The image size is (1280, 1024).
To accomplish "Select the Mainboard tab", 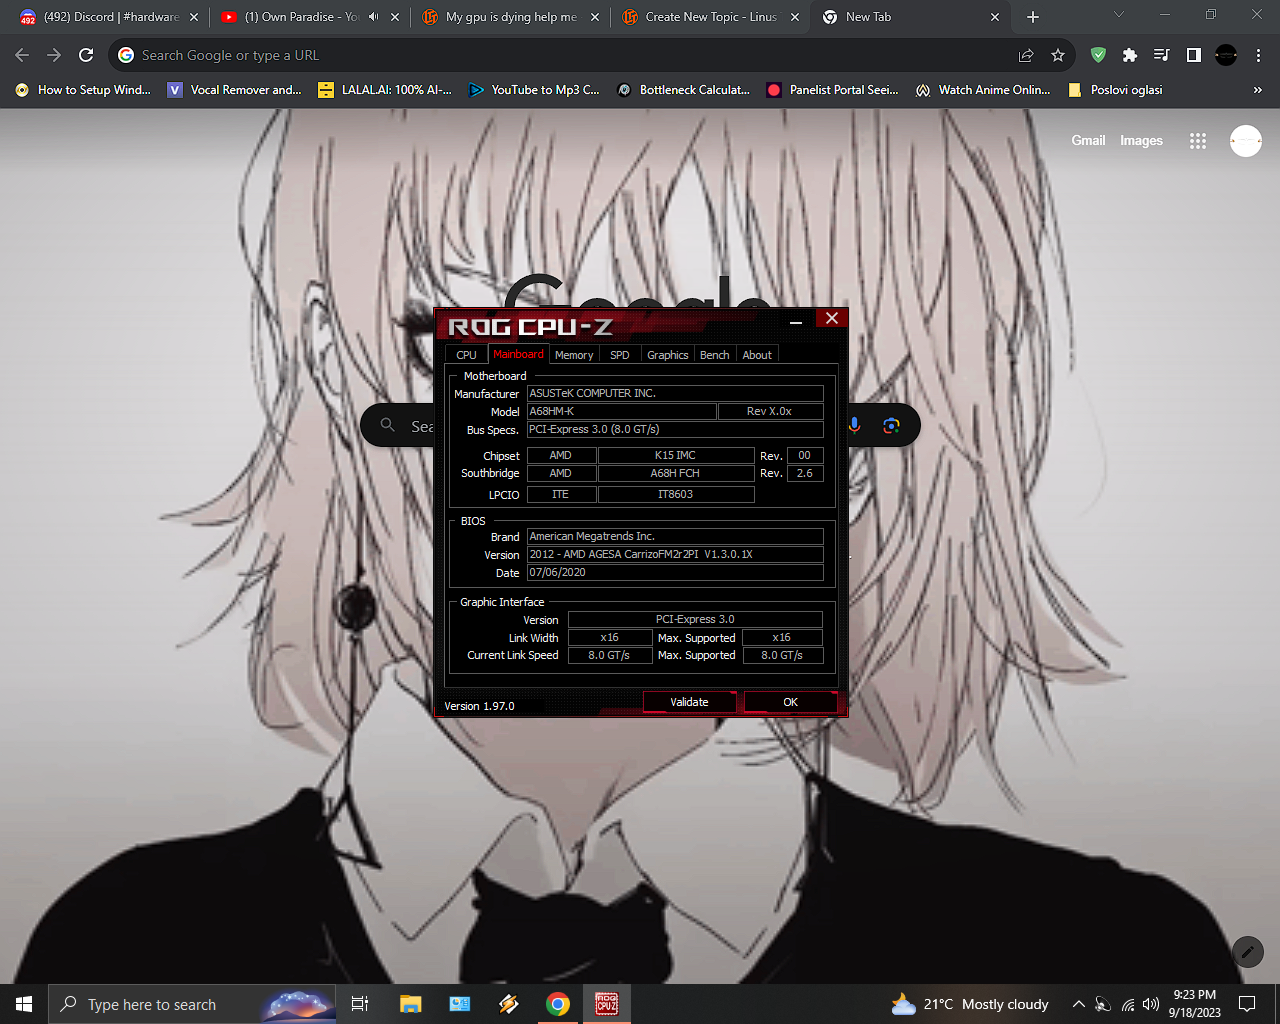I will pyautogui.click(x=518, y=354).
